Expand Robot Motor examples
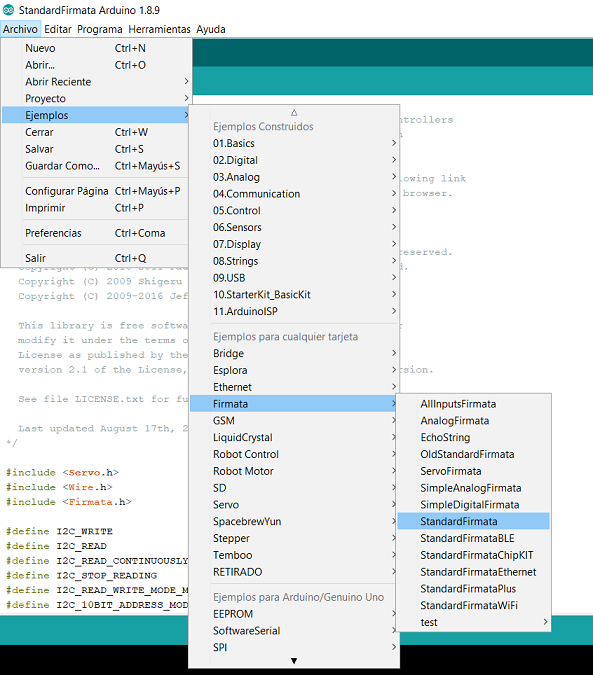 [294, 471]
